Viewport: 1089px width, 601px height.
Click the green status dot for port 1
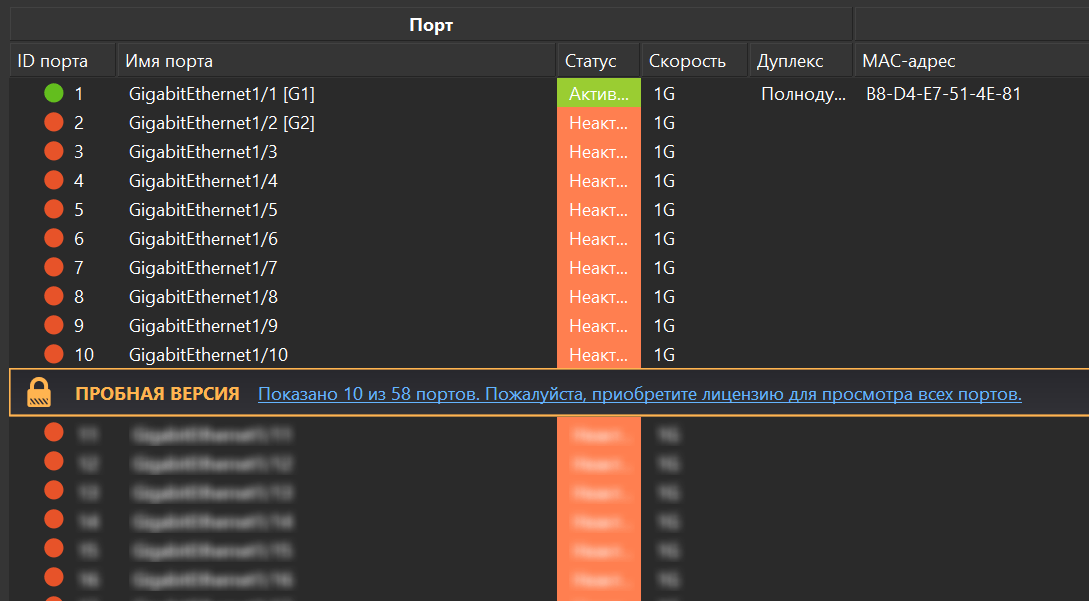[54, 94]
